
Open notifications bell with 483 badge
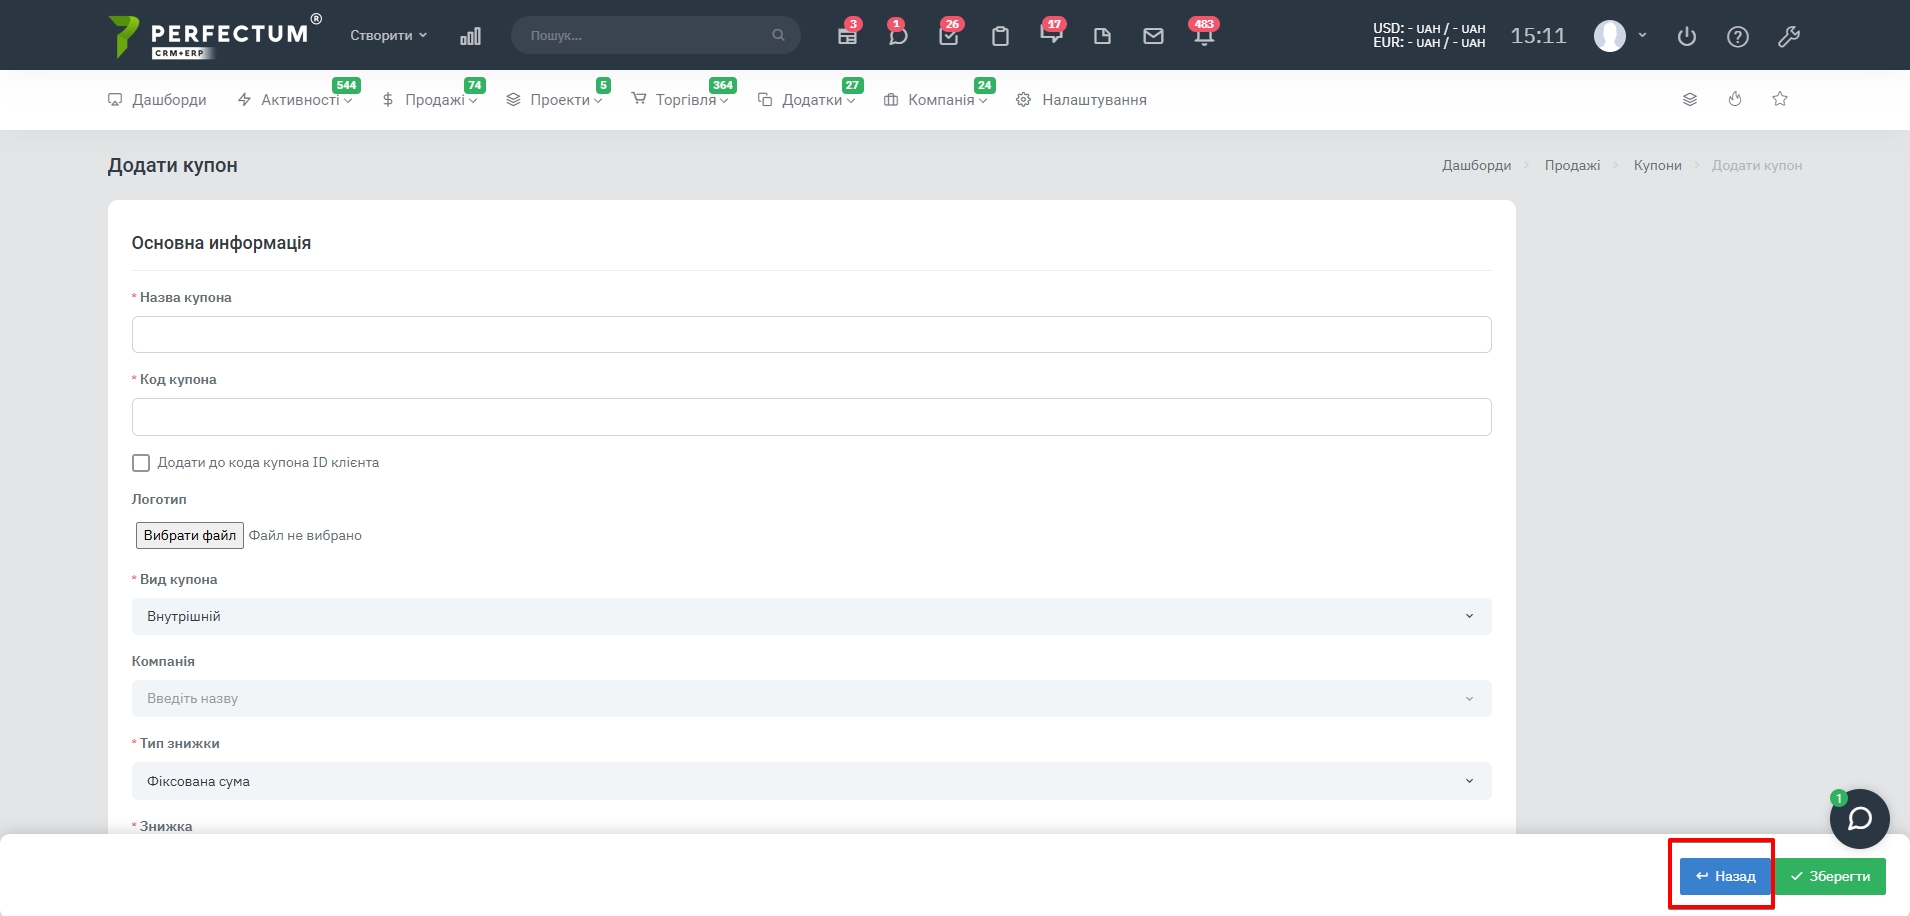[1204, 36]
